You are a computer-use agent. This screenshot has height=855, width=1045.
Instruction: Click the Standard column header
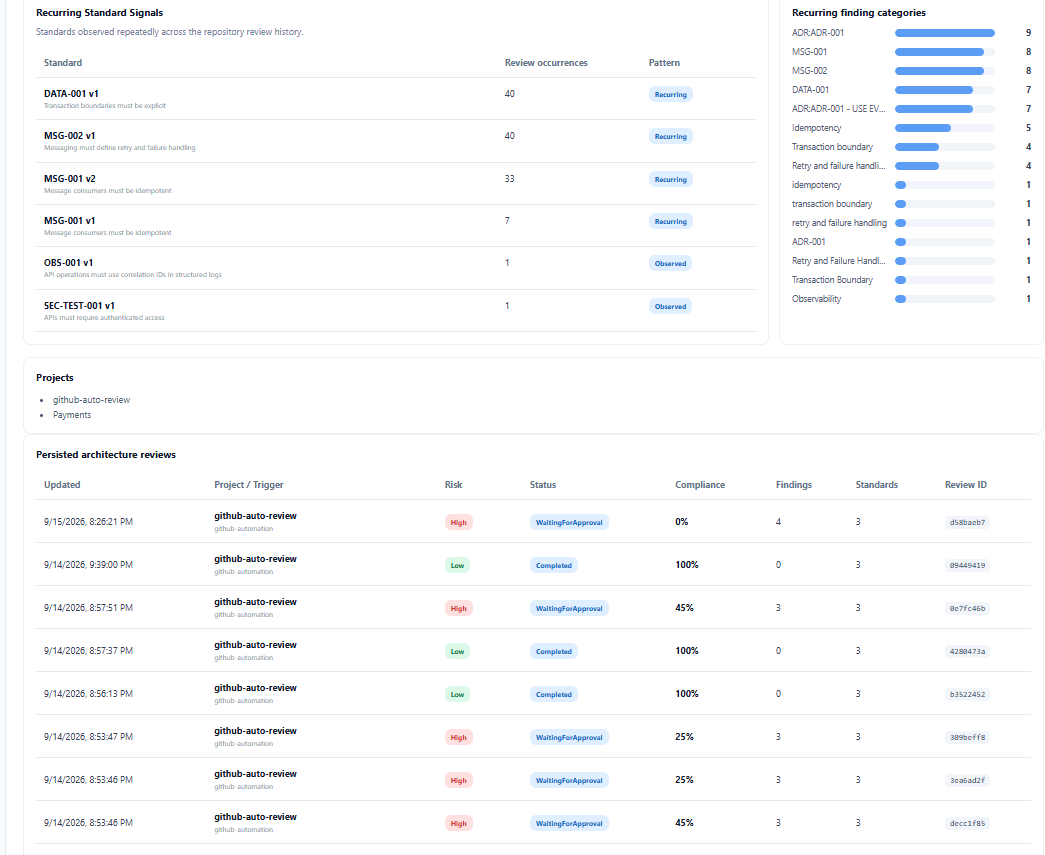[63, 63]
